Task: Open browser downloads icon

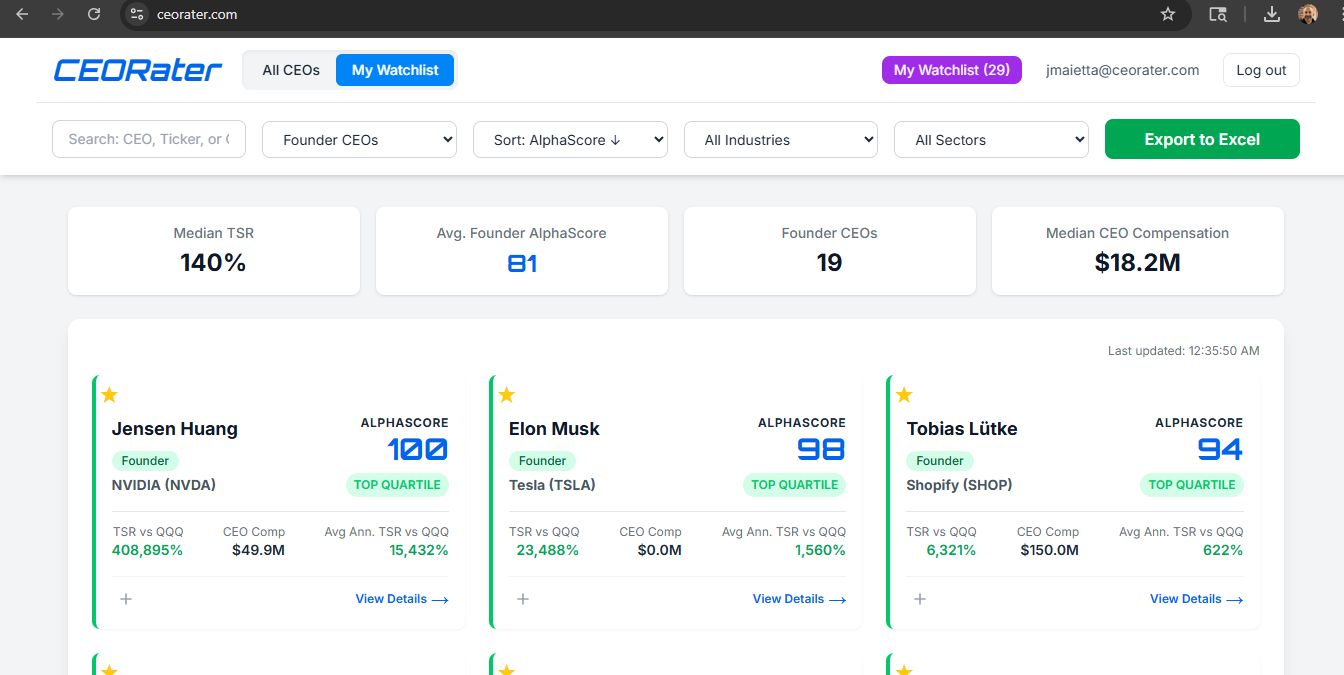Action: [x=1272, y=14]
